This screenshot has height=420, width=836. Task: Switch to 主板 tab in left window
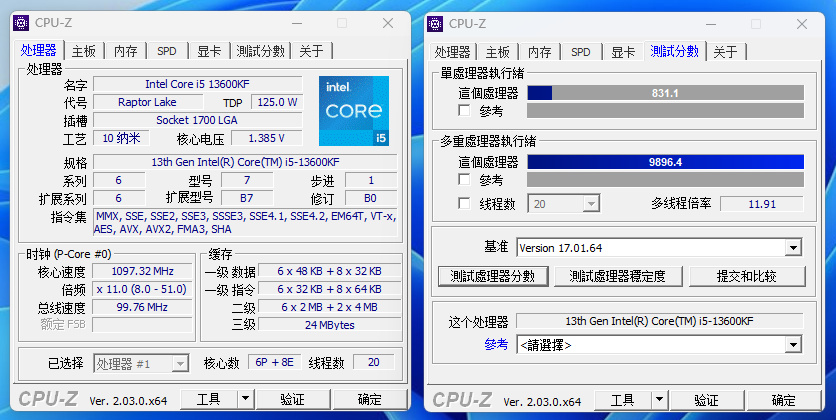[x=84, y=51]
